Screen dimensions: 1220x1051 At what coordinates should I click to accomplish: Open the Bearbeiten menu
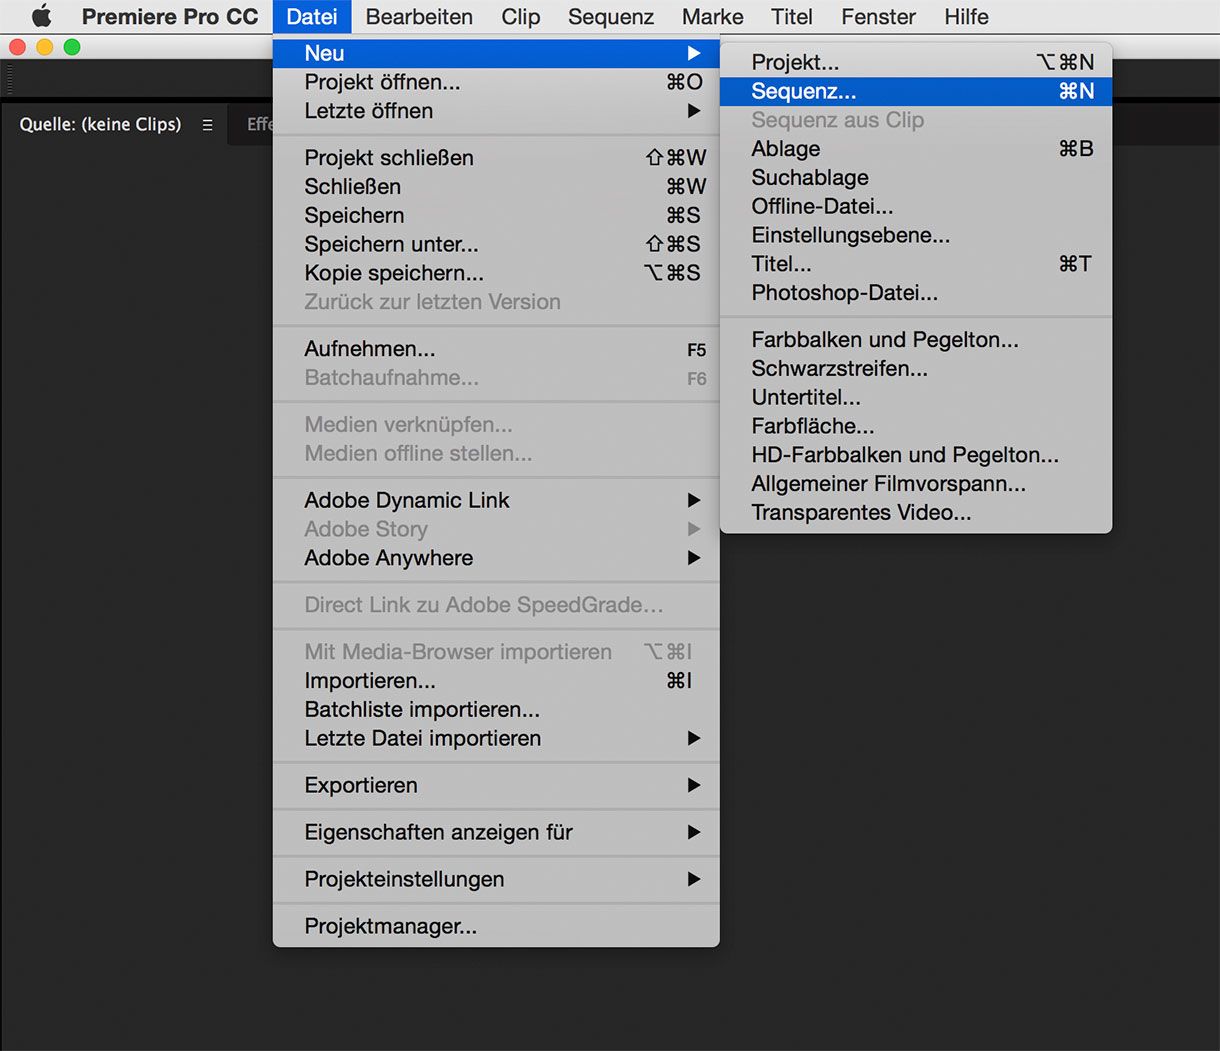click(x=419, y=17)
